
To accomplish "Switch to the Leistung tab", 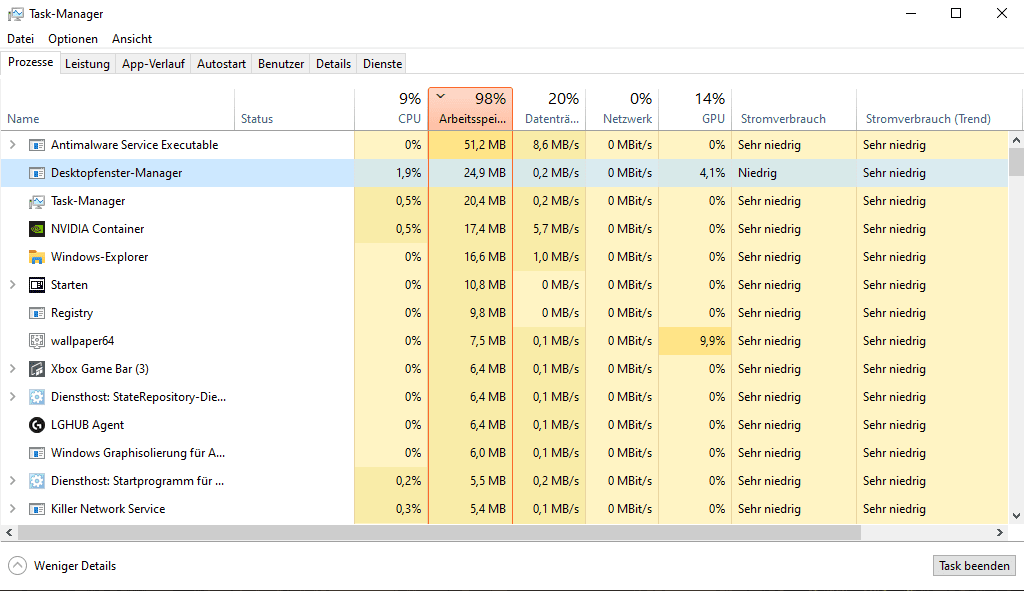I will click(87, 64).
